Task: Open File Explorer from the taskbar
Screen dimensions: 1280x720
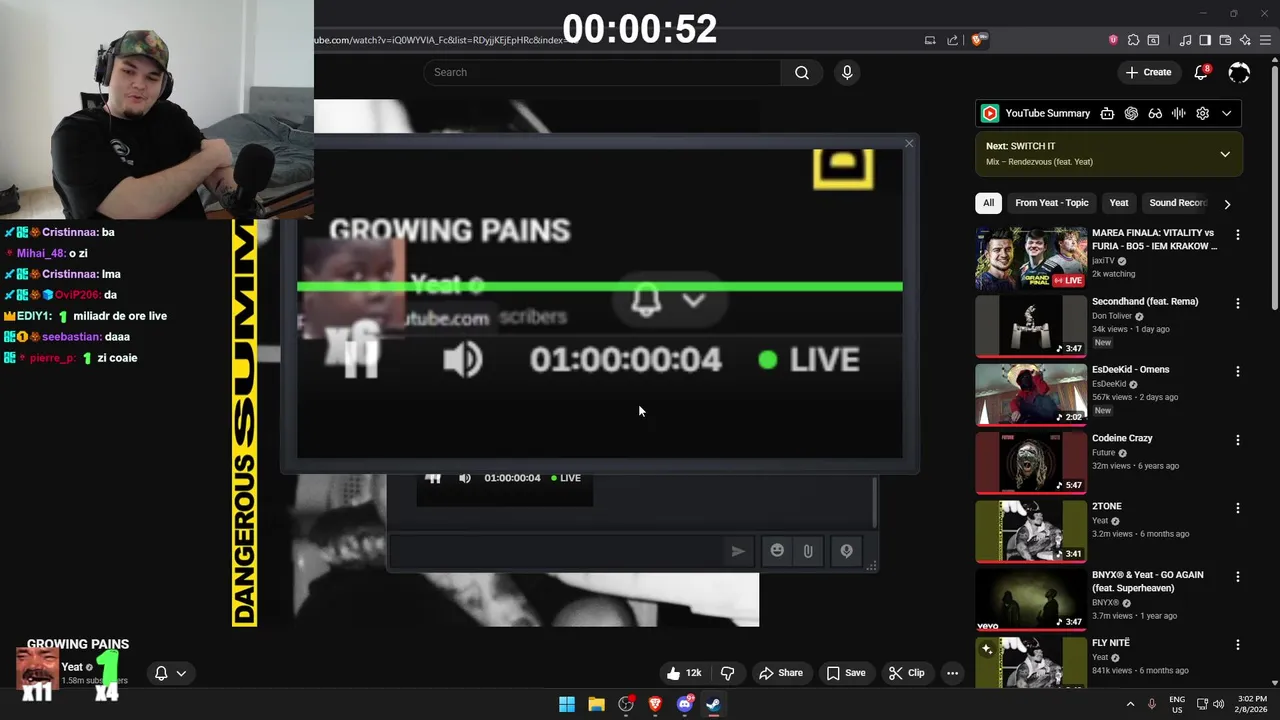Action: [x=596, y=704]
